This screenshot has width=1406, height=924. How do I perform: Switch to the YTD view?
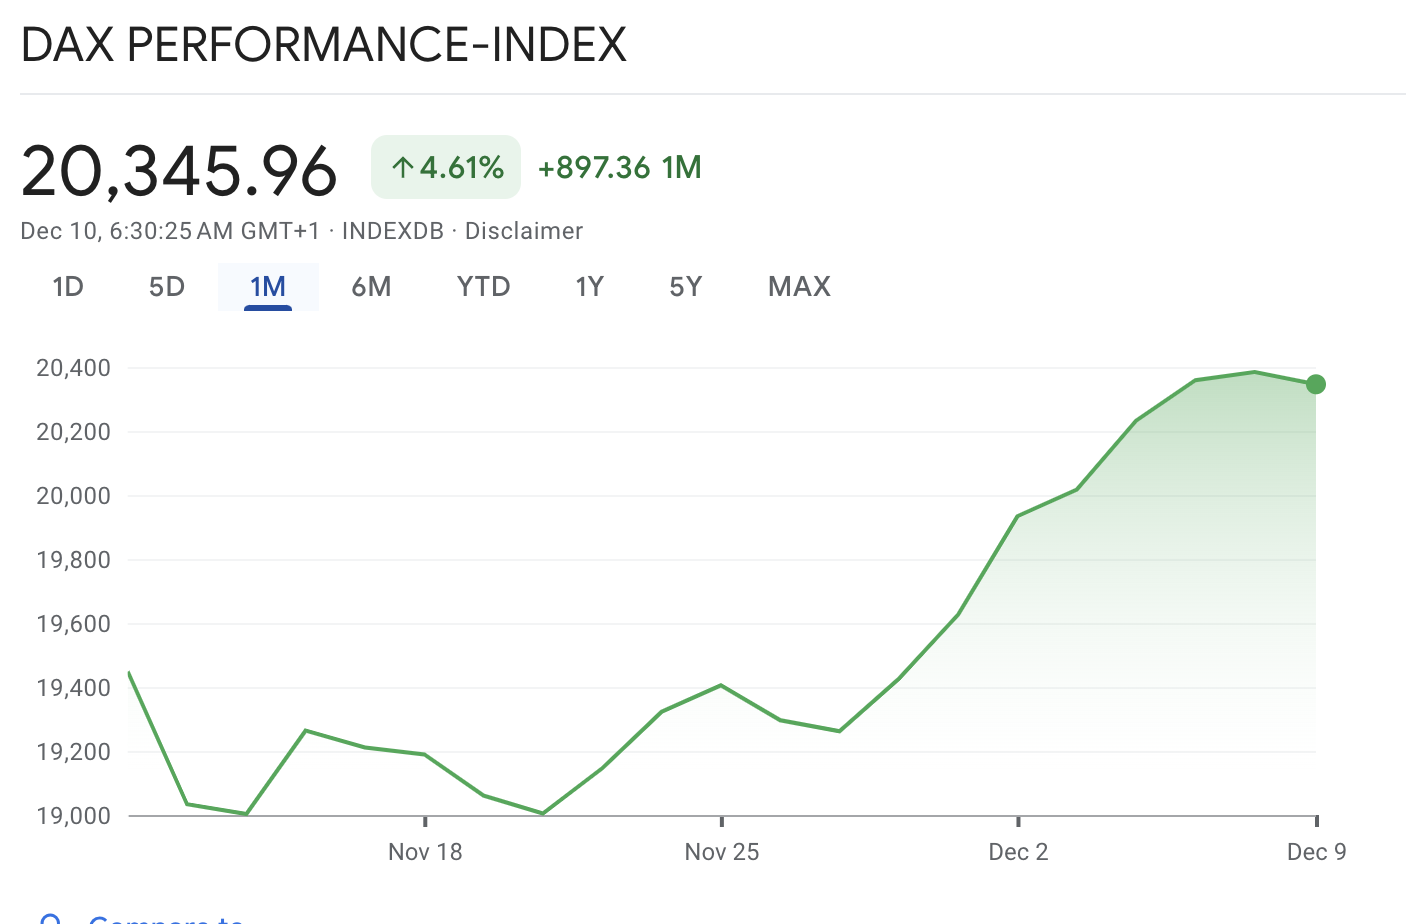tap(483, 287)
